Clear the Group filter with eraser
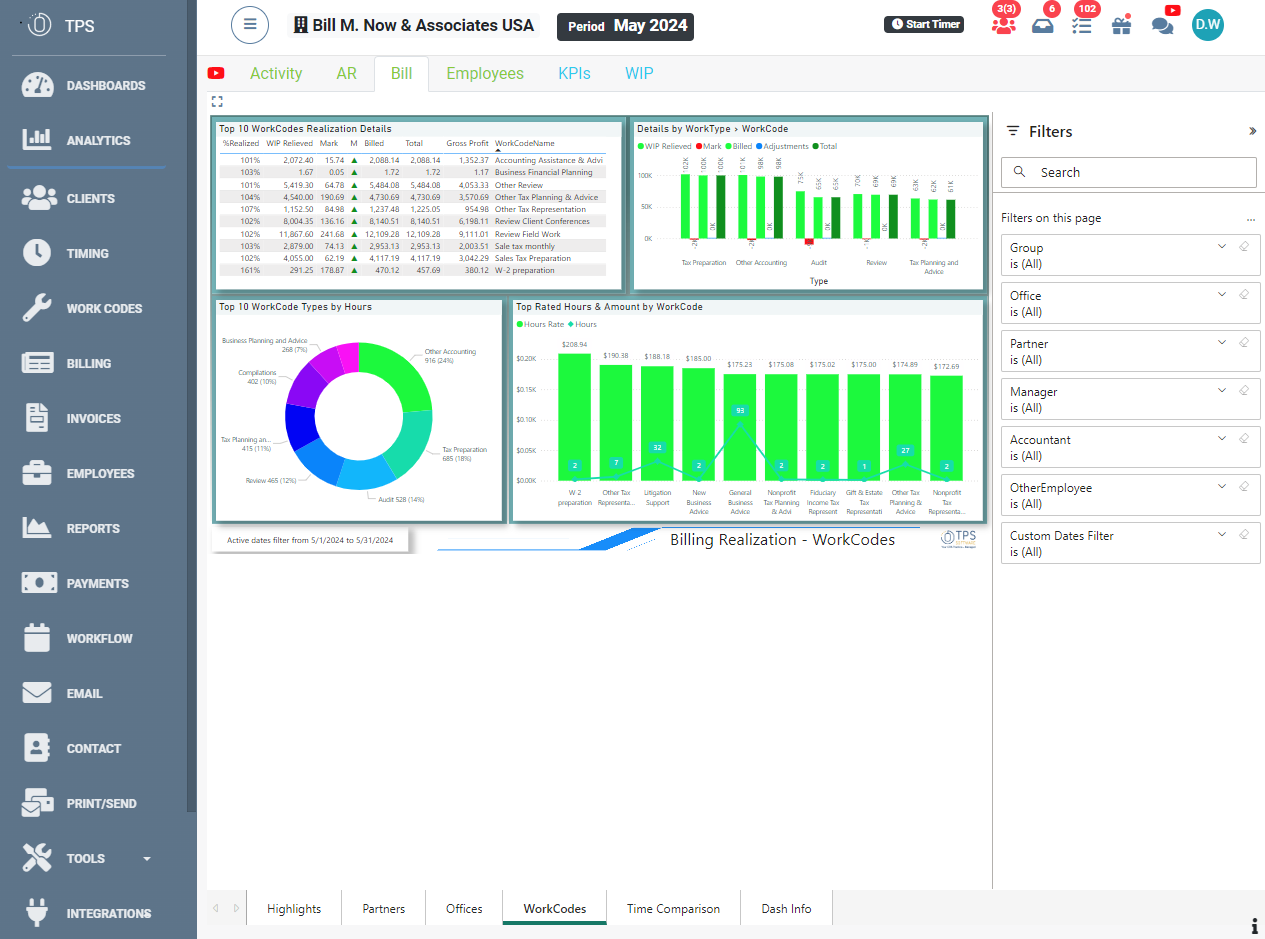 point(1244,246)
